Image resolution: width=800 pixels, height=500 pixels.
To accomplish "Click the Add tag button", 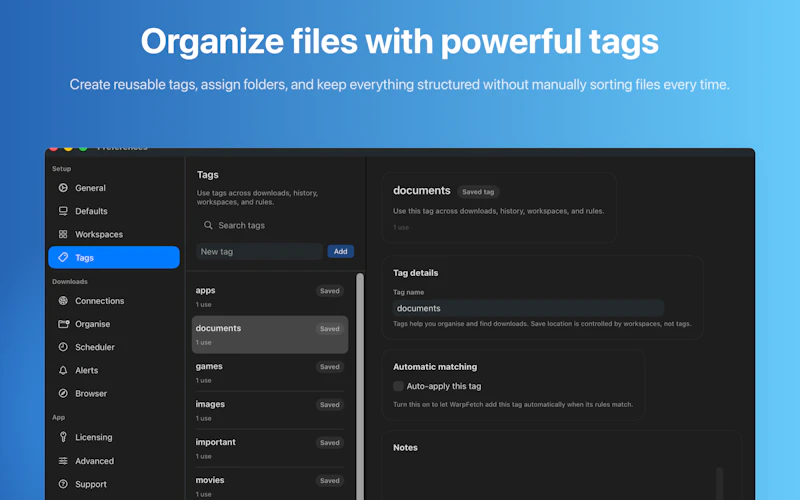I will pyautogui.click(x=340, y=251).
